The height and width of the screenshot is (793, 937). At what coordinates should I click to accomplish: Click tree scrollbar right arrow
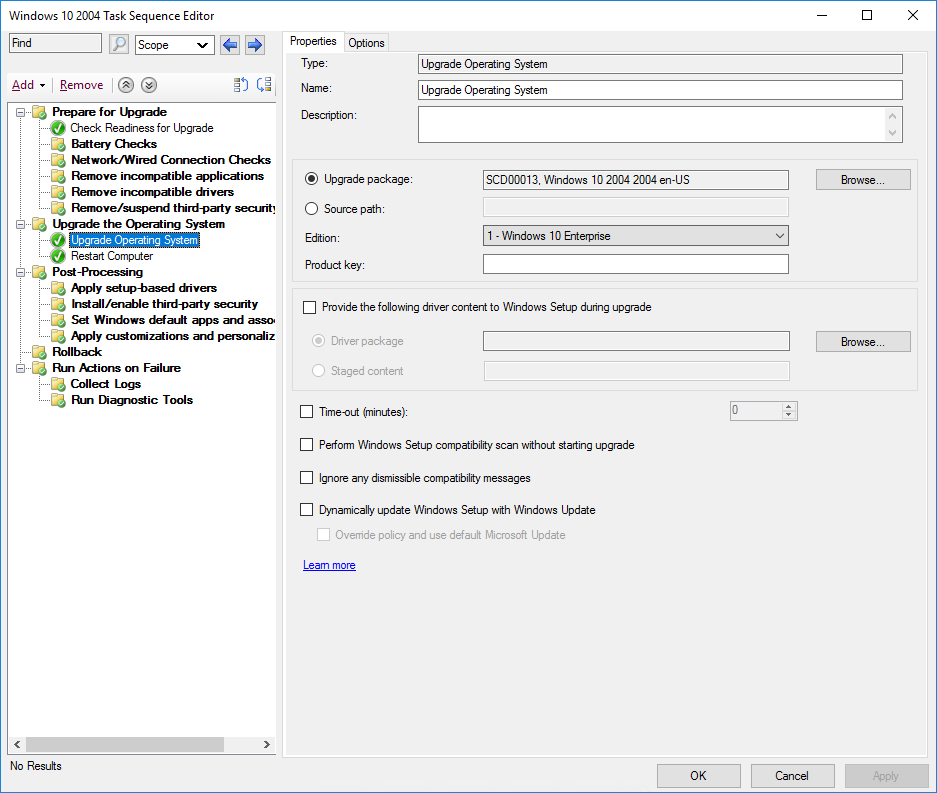pos(267,745)
